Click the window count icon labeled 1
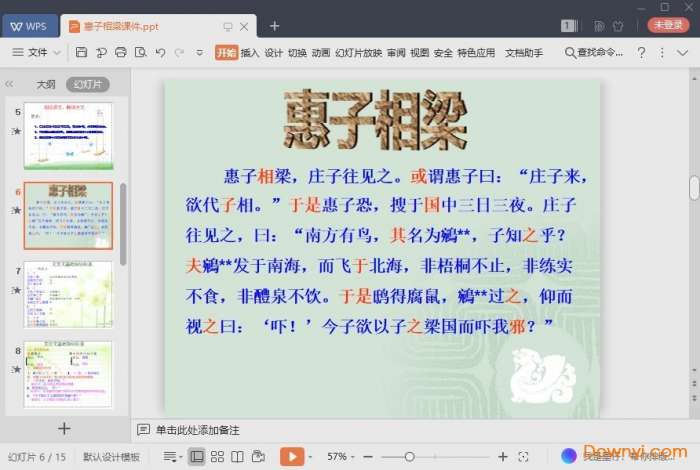Screen dimensions: 700x470 (569, 26)
